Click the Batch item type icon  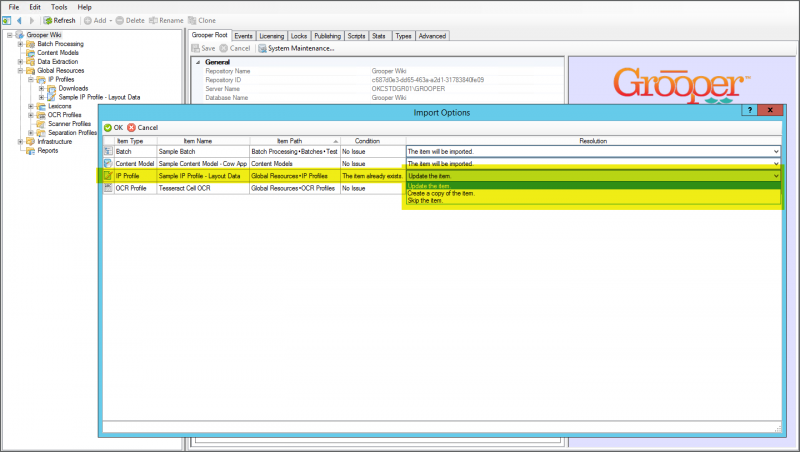click(x=108, y=151)
